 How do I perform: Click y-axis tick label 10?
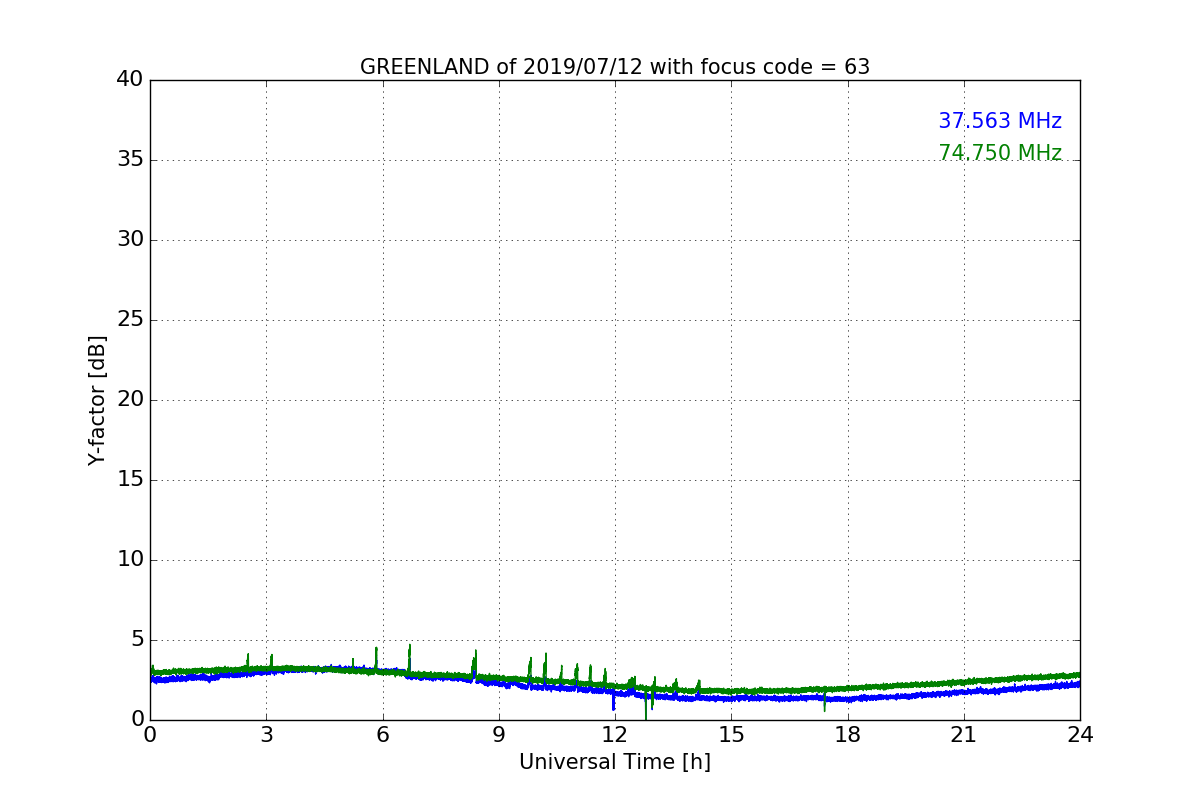tap(130, 559)
